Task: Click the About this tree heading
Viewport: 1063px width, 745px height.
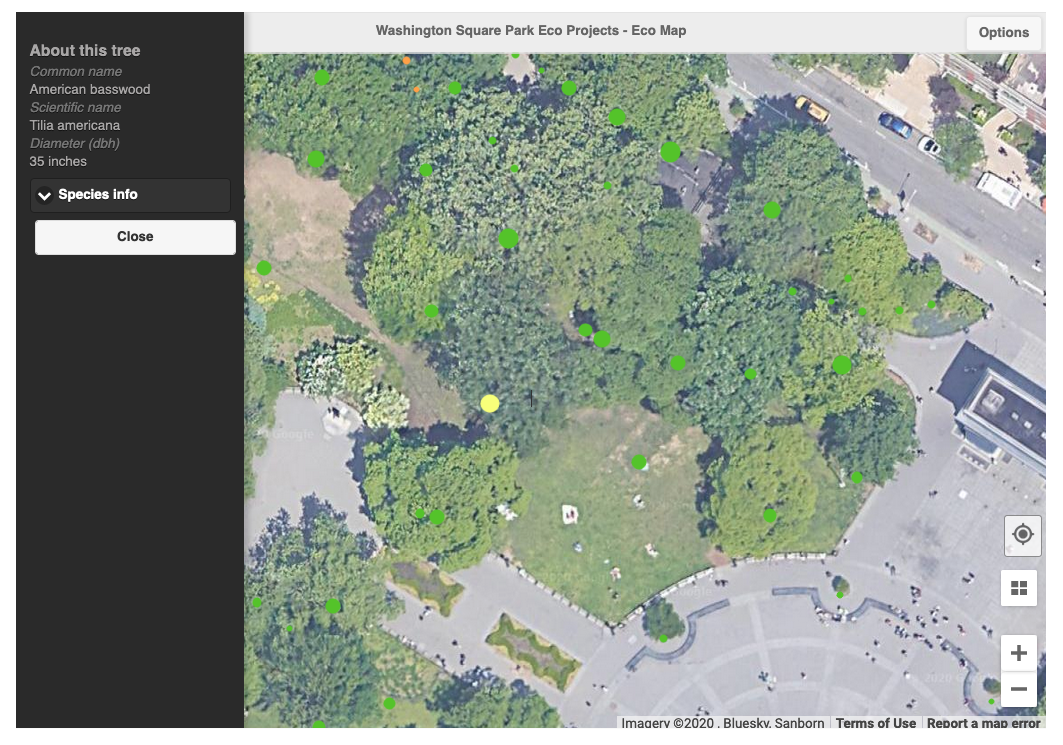Action: 85,51
